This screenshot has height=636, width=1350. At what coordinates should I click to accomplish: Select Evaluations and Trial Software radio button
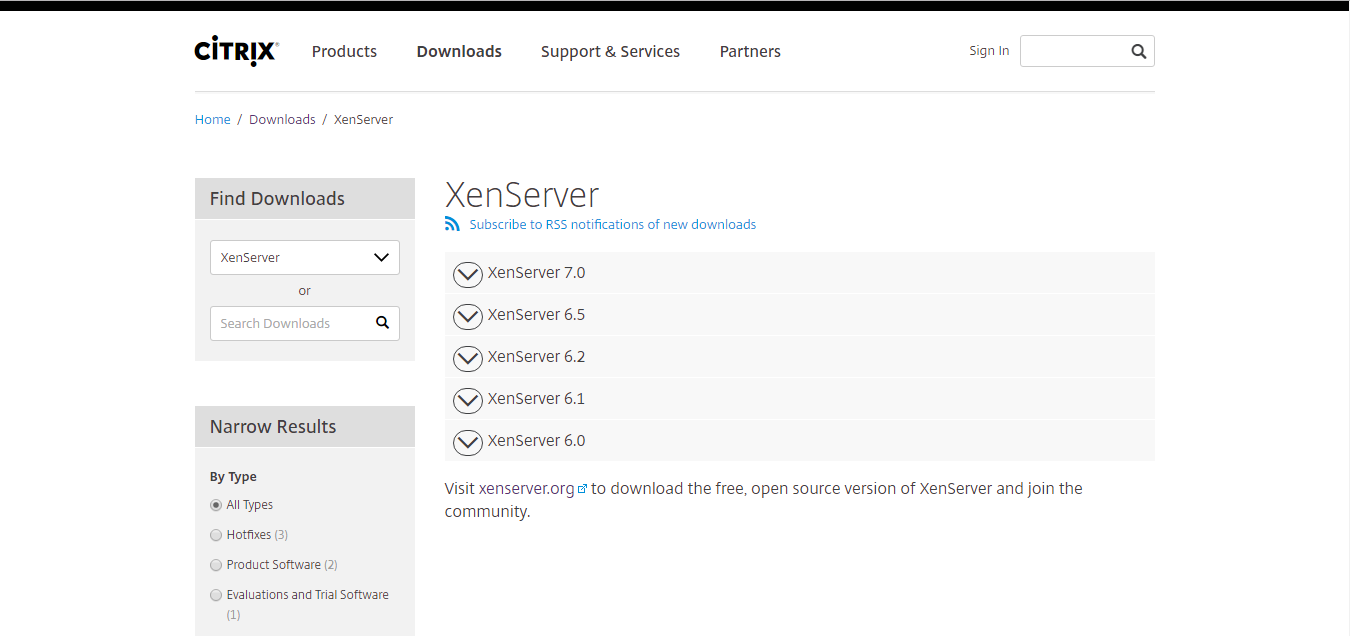216,596
